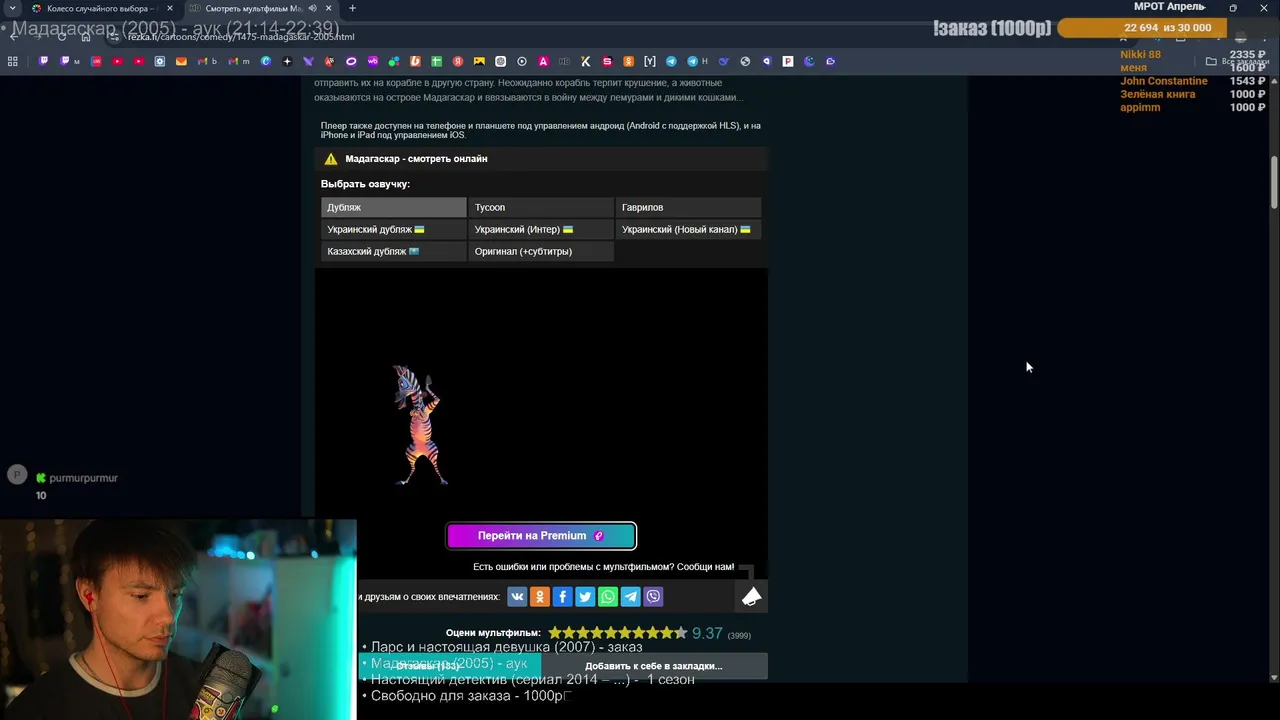The image size is (1280, 720).
Task: Click the page vertical scrollbar thumb
Action: point(1274,182)
